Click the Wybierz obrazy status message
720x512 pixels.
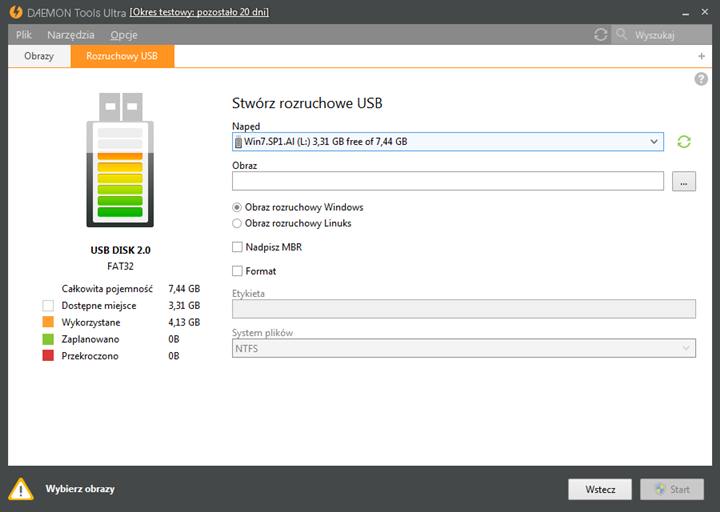pyautogui.click(x=80, y=489)
